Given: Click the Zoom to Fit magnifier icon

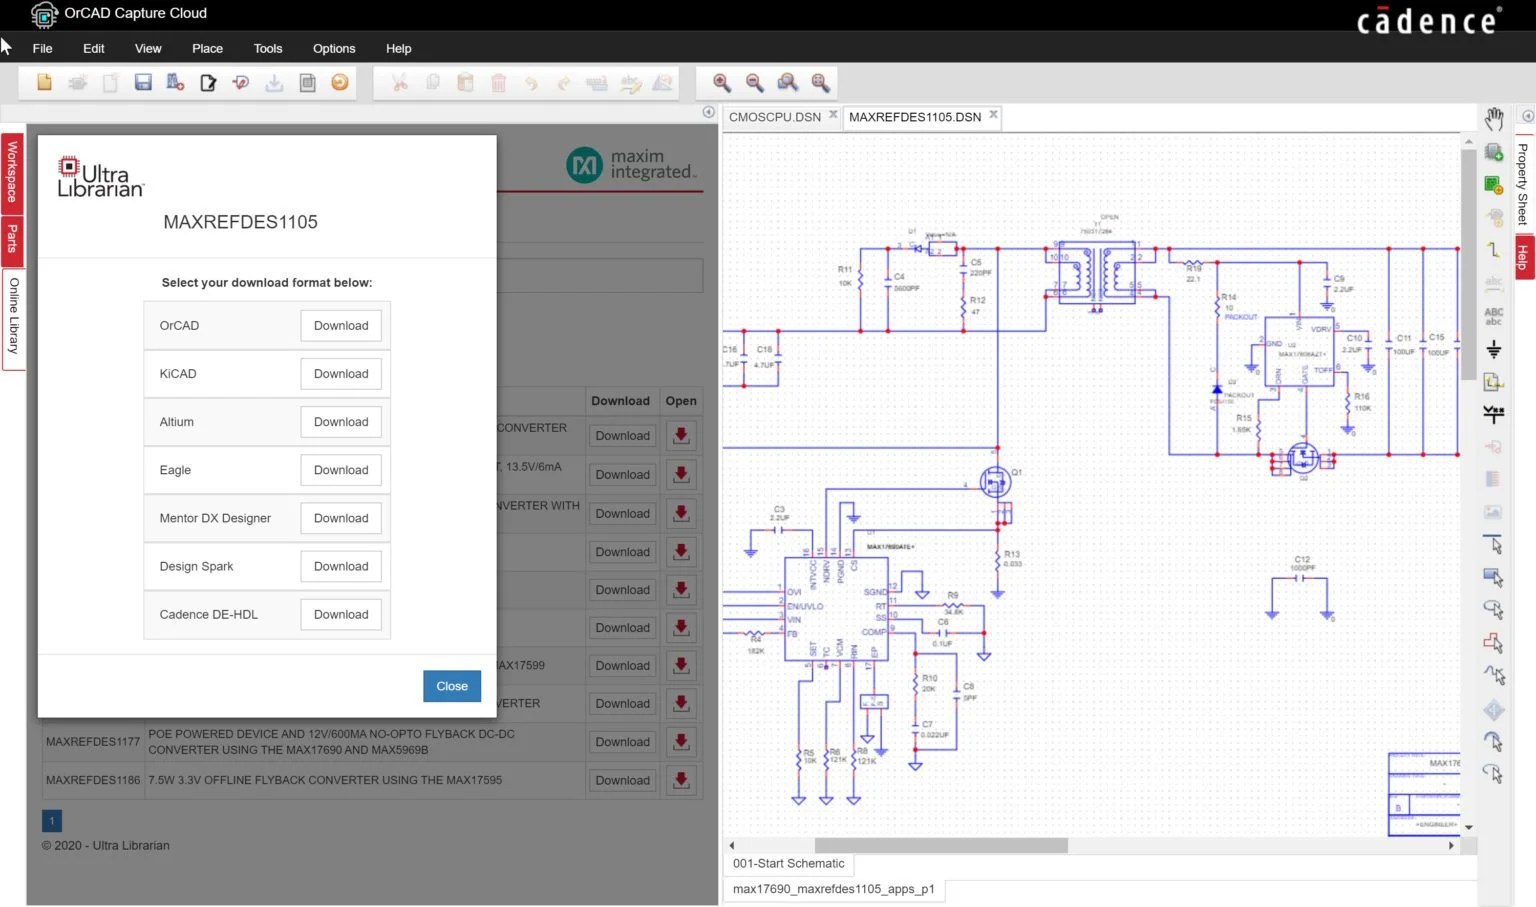Looking at the screenshot, I should point(821,83).
